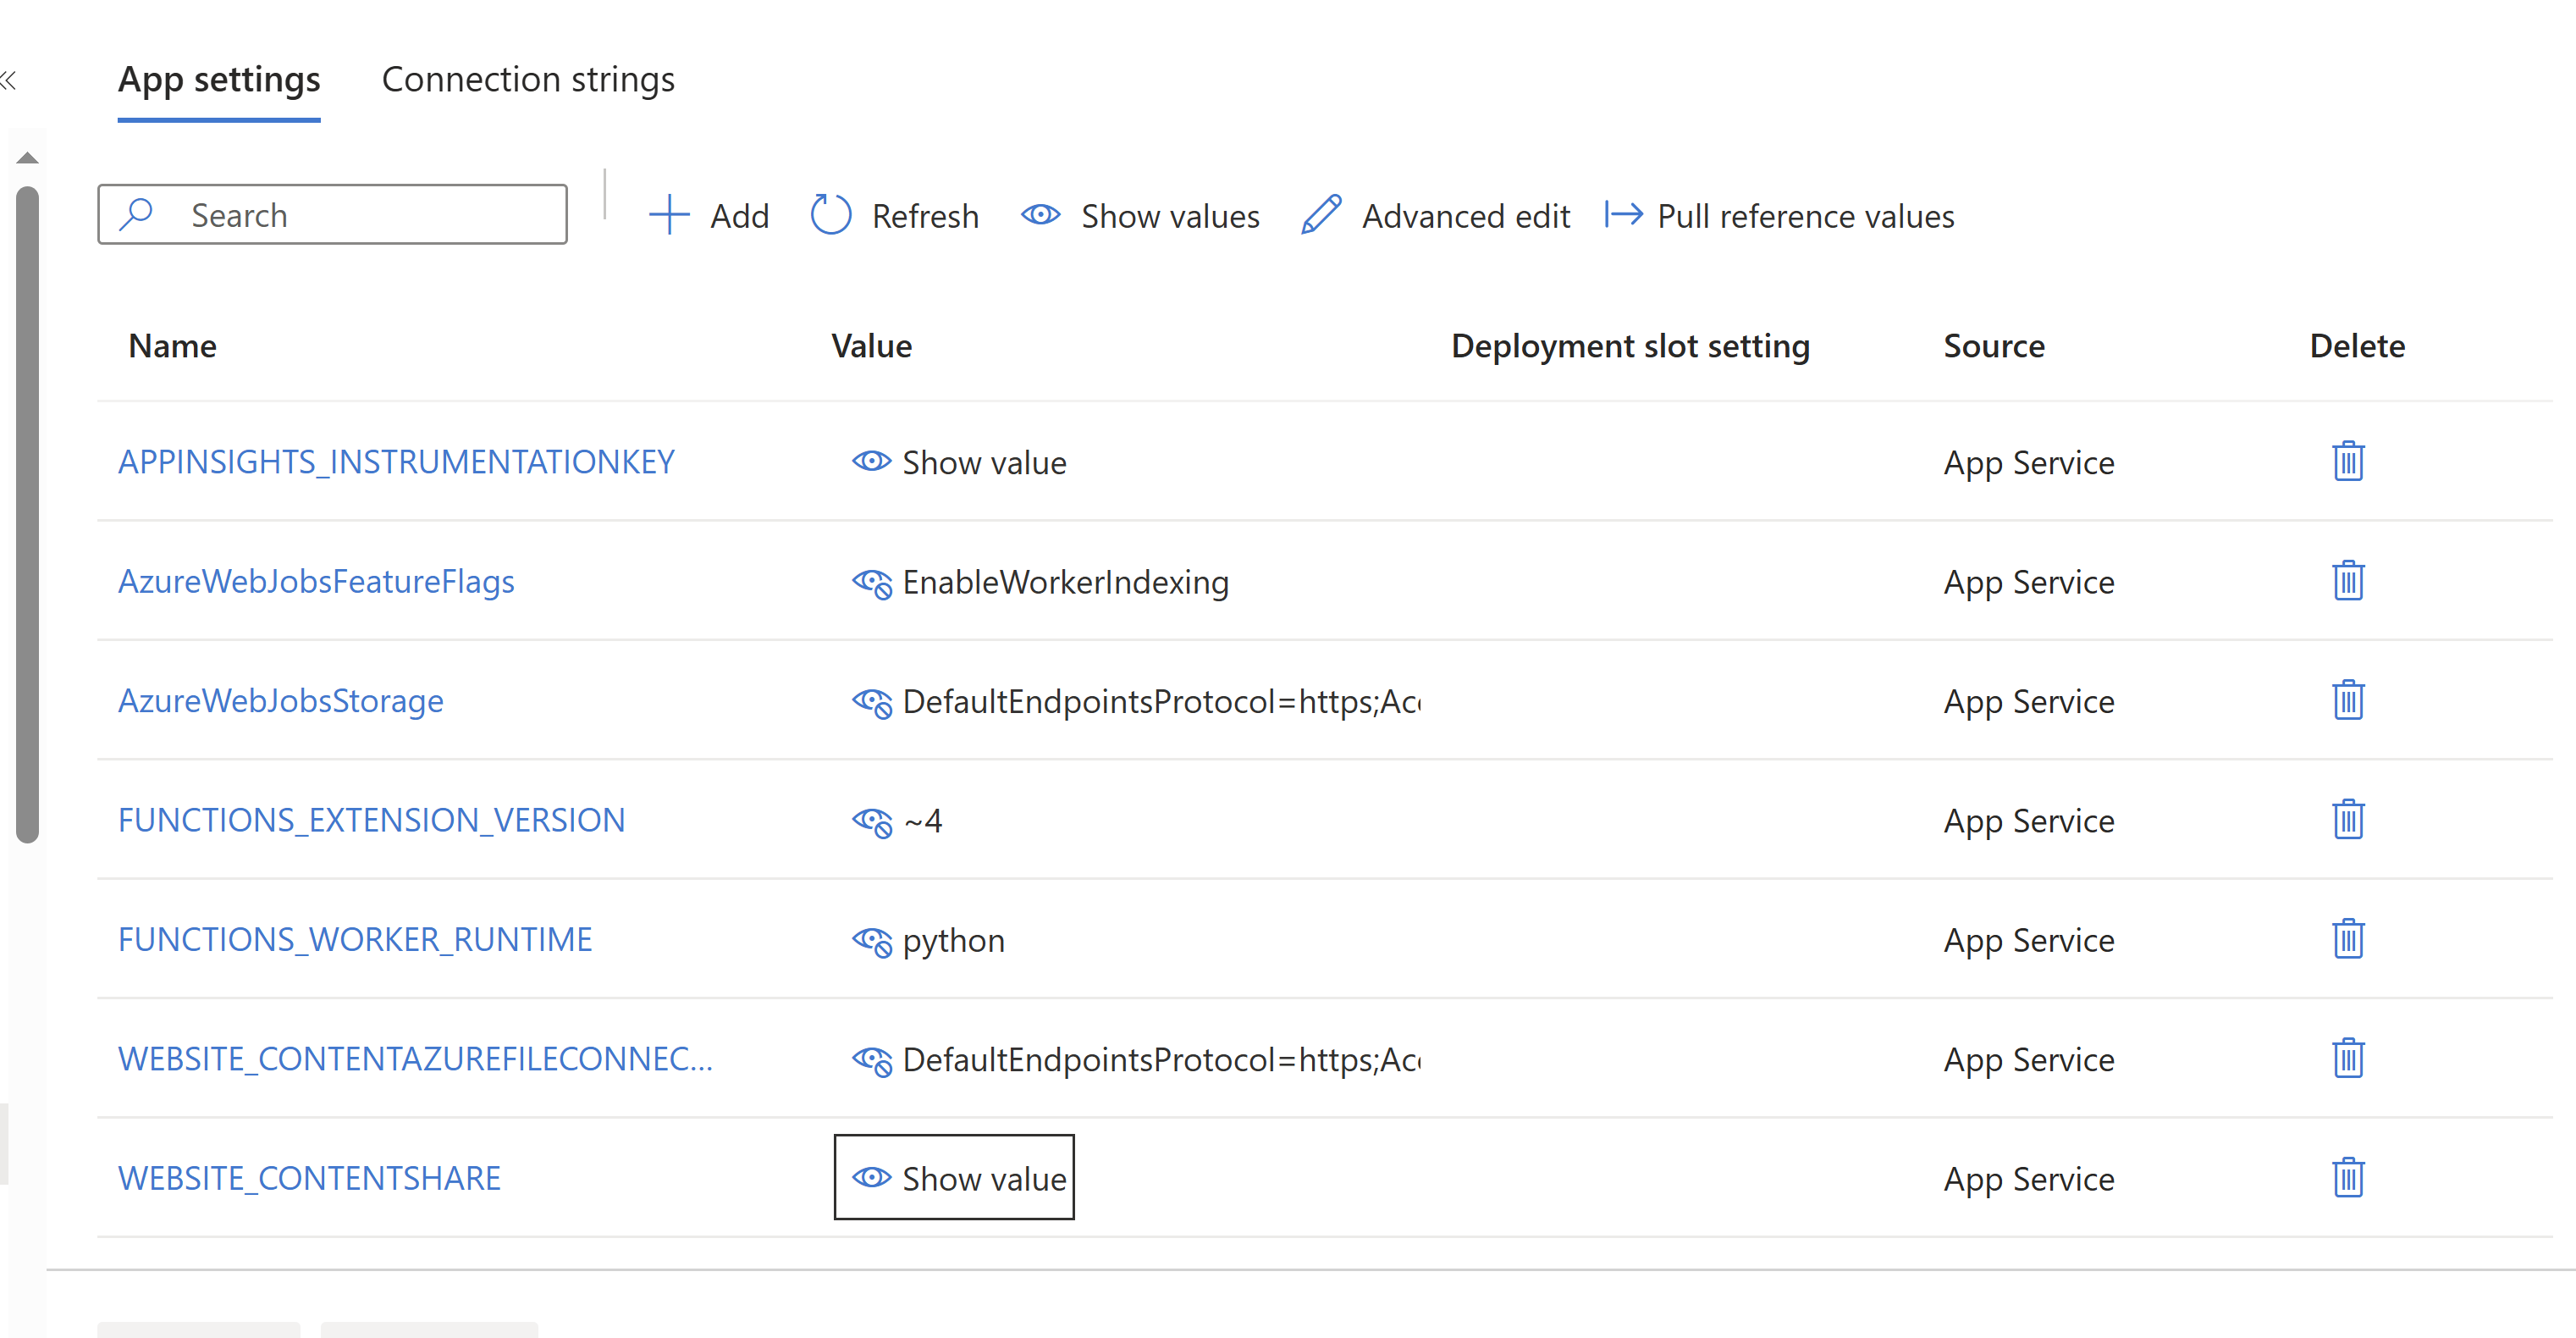Click the scrollbar up arrow

coord(27,158)
